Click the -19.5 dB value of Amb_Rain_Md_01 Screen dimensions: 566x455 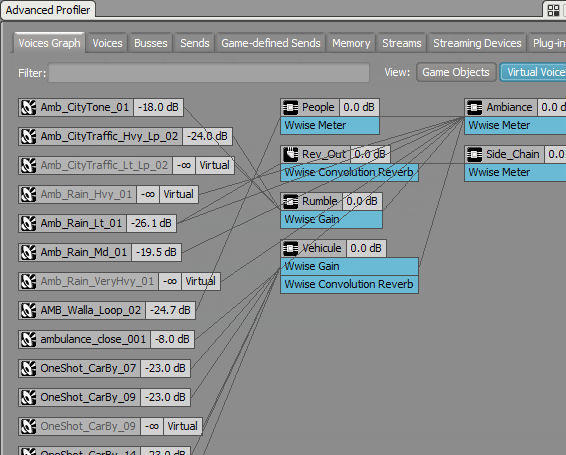[x=156, y=252]
